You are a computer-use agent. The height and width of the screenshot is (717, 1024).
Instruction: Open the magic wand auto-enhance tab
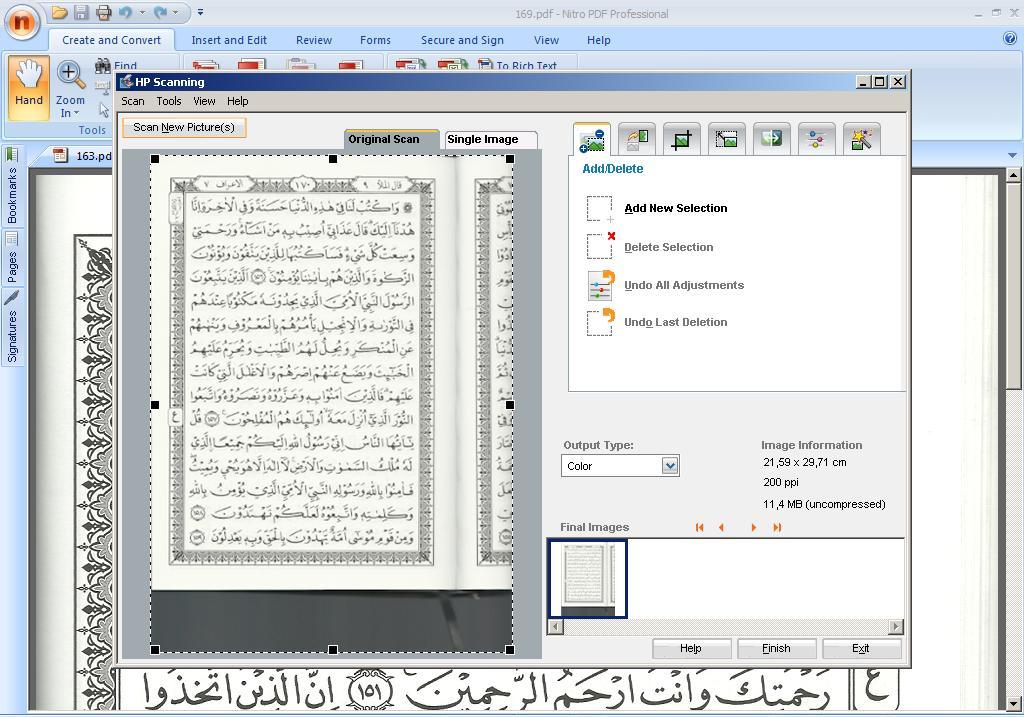tap(861, 139)
